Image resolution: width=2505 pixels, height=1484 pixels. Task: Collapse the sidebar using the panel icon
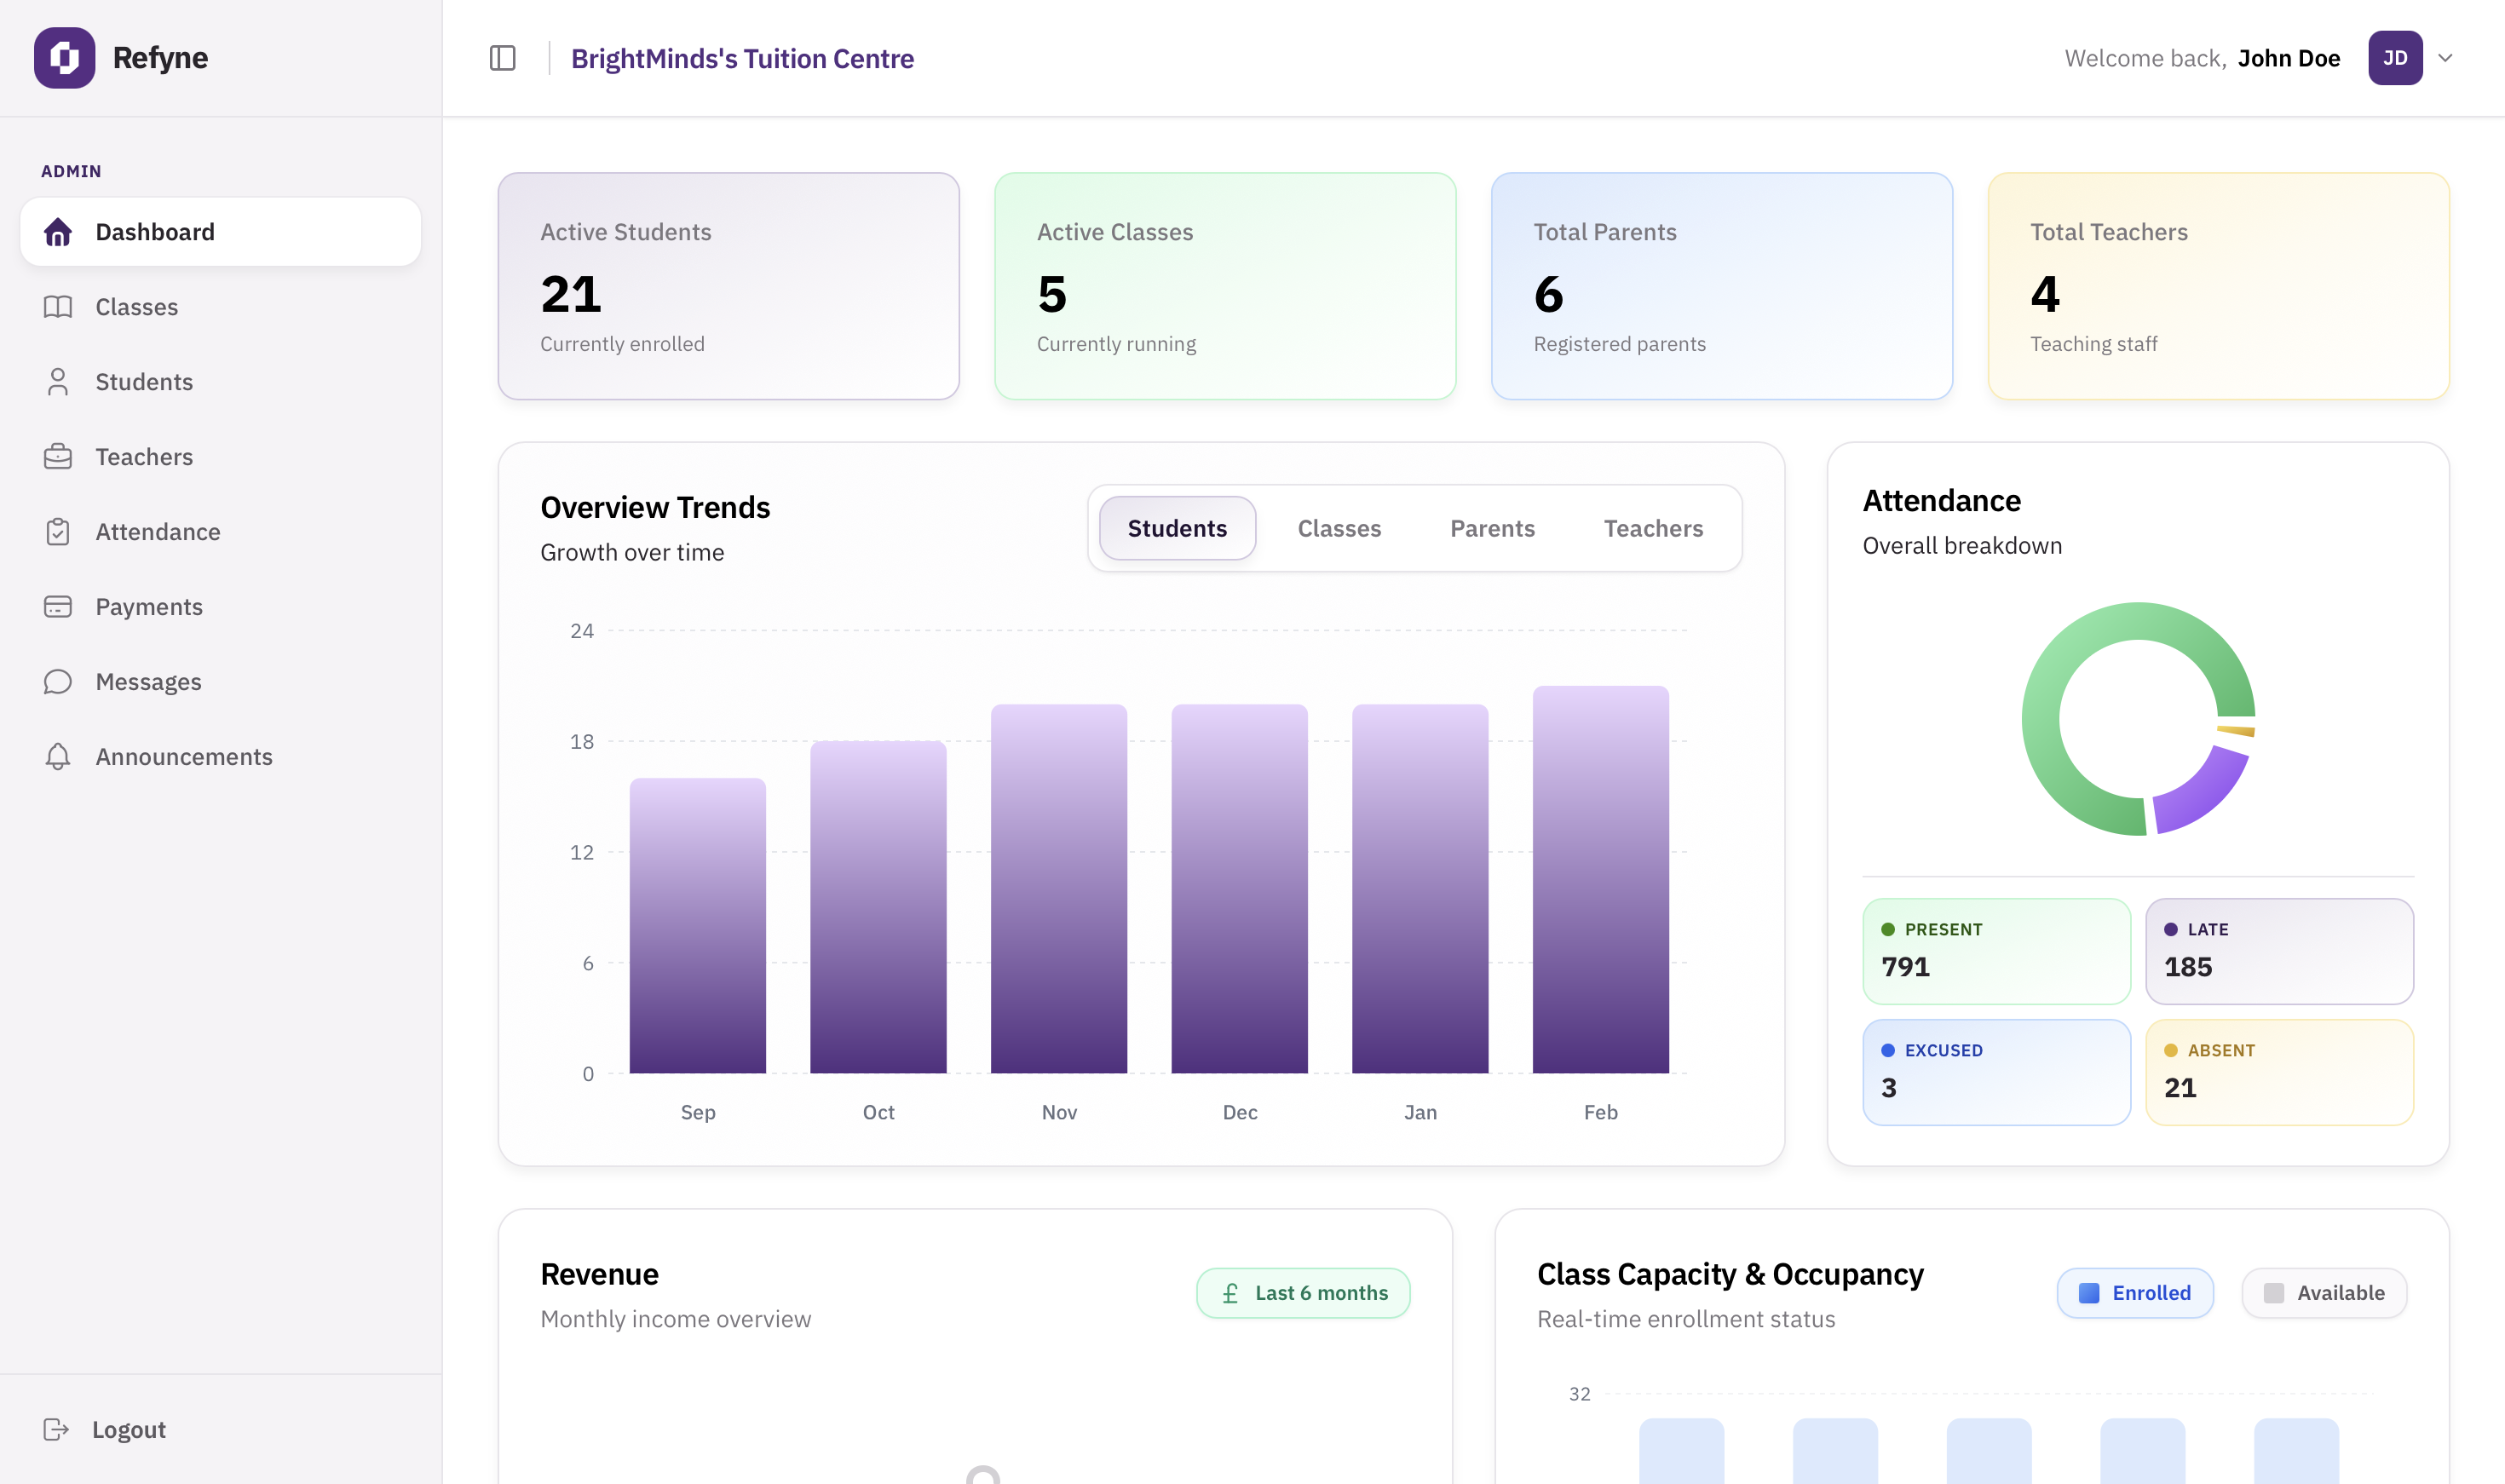click(x=501, y=58)
